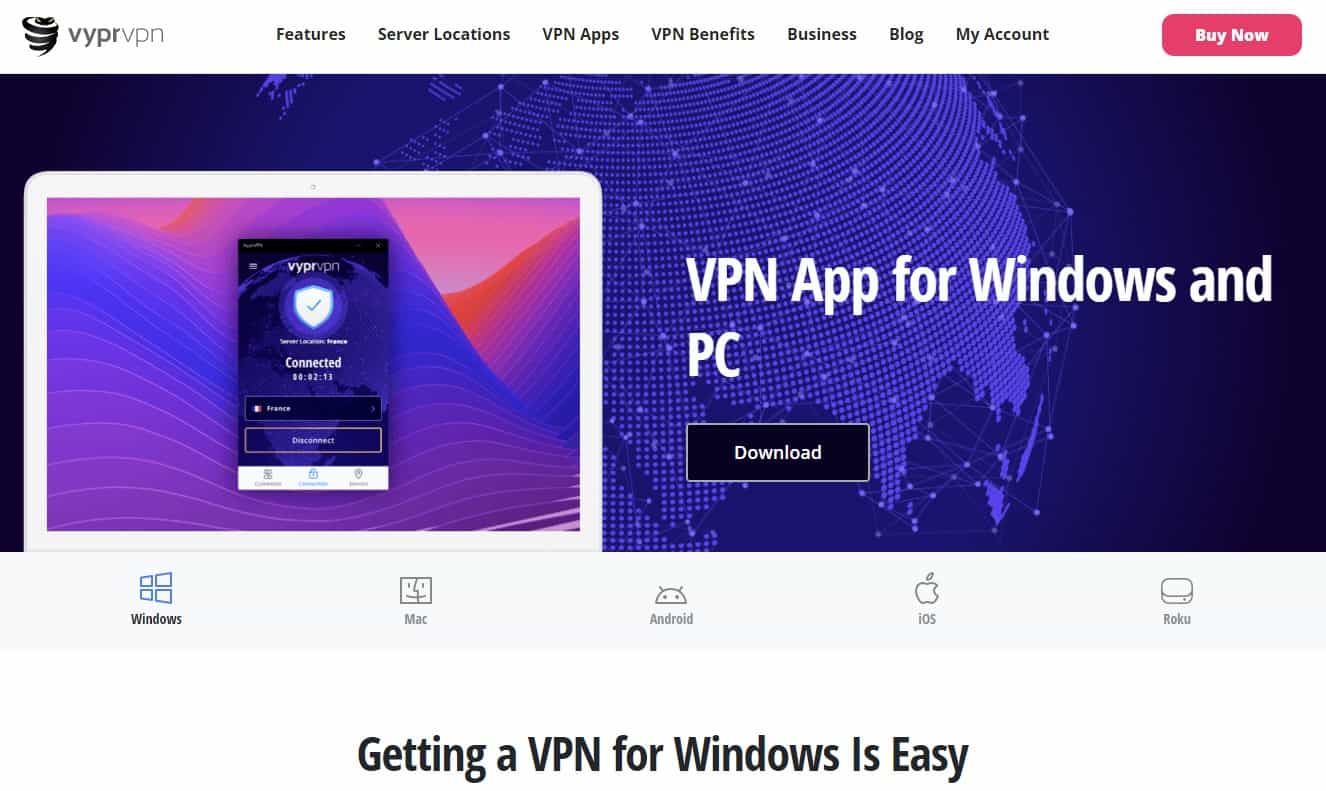1326x791 pixels.
Task: Open VPN Benefits from the navigation bar
Action: pos(703,34)
